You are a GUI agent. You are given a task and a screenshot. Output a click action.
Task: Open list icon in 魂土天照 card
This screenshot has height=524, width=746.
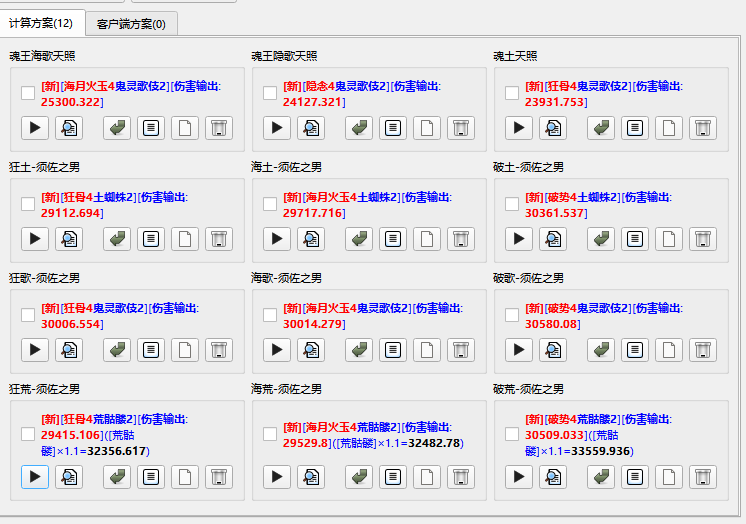(635, 128)
